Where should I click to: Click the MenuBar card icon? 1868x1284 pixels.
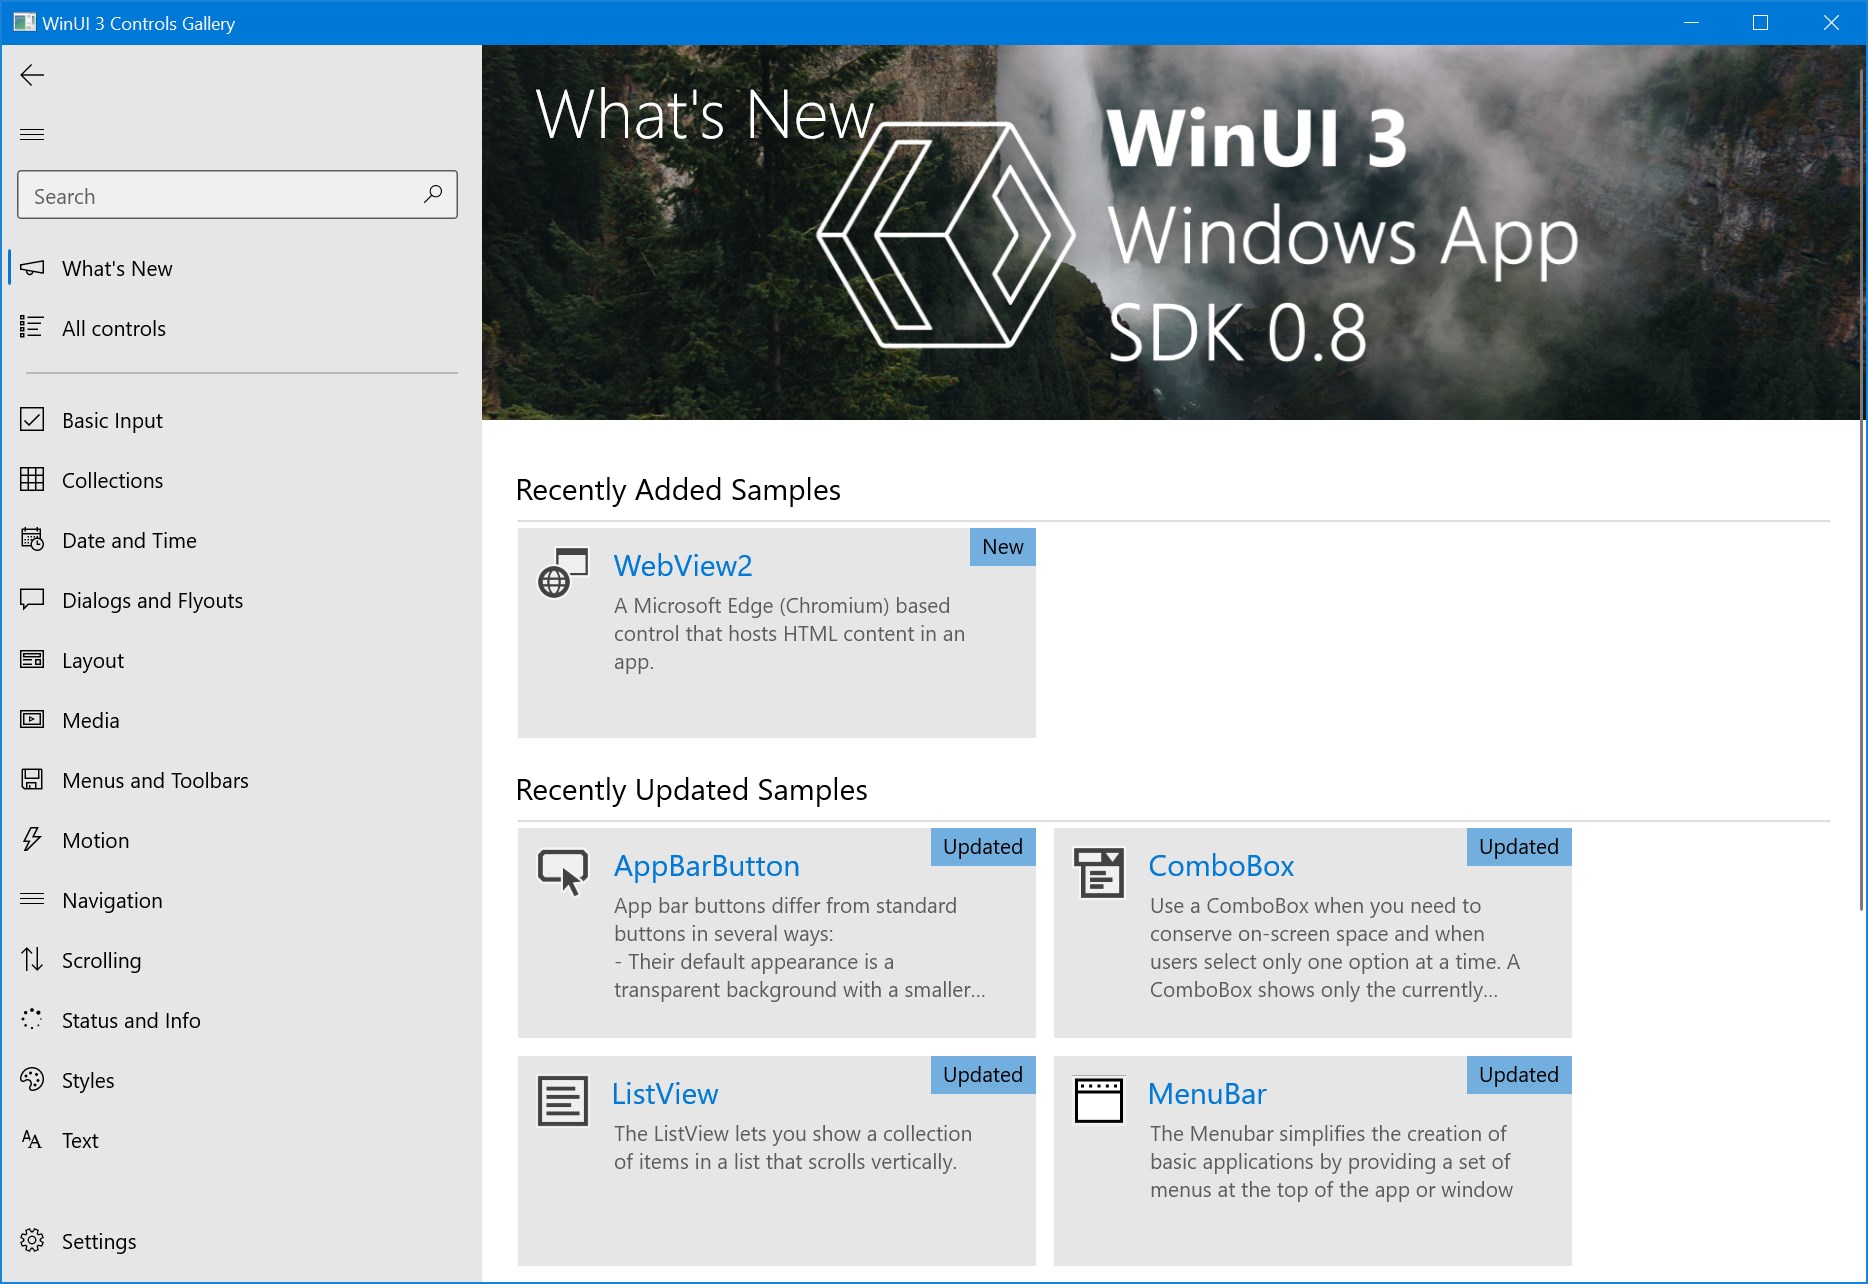coord(1099,1100)
